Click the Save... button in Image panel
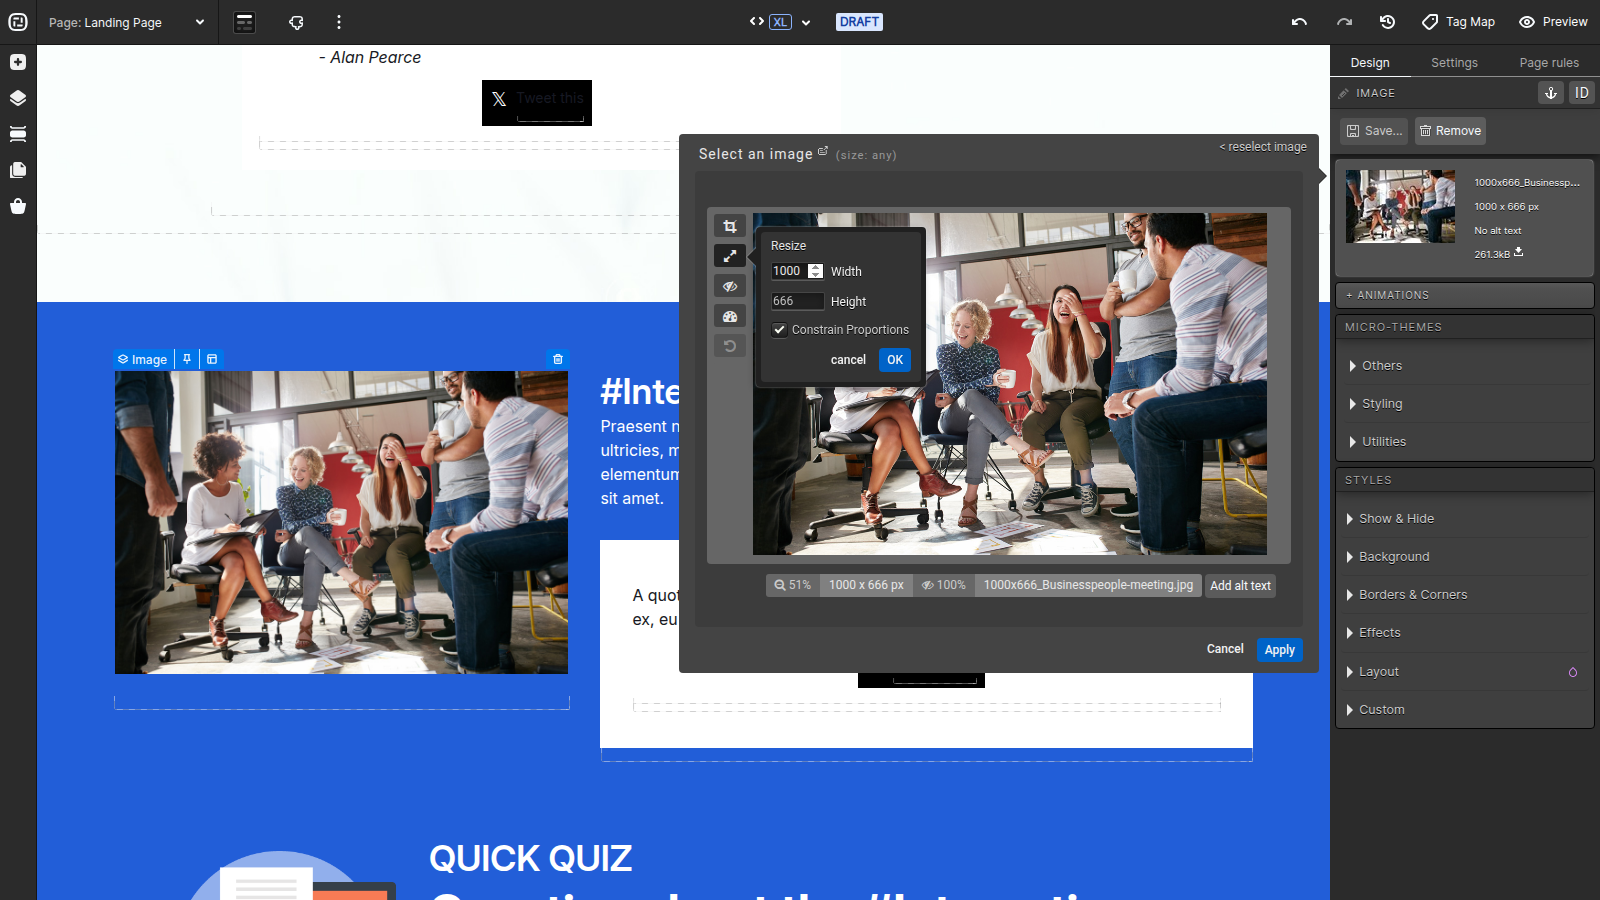 click(x=1374, y=131)
